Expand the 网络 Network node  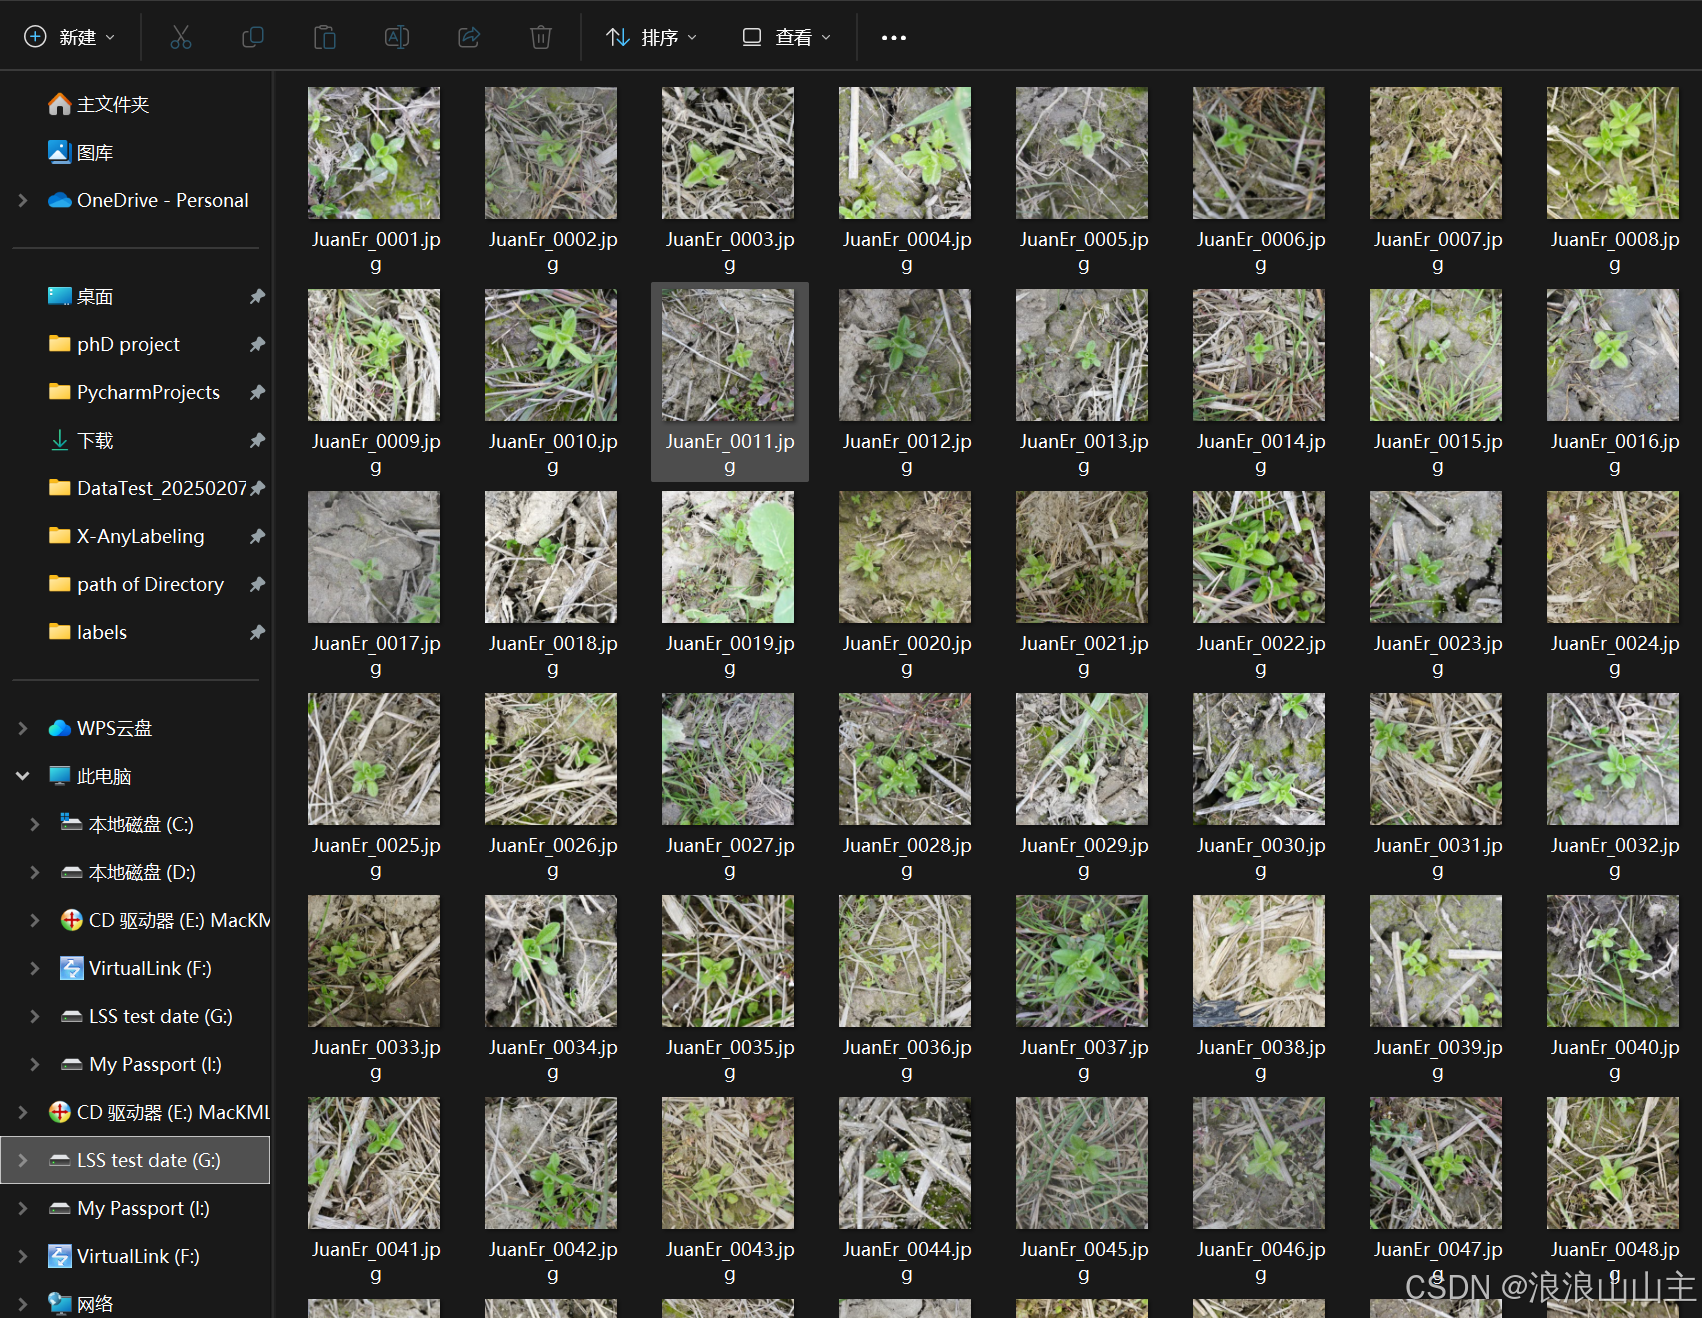[x=22, y=1304]
